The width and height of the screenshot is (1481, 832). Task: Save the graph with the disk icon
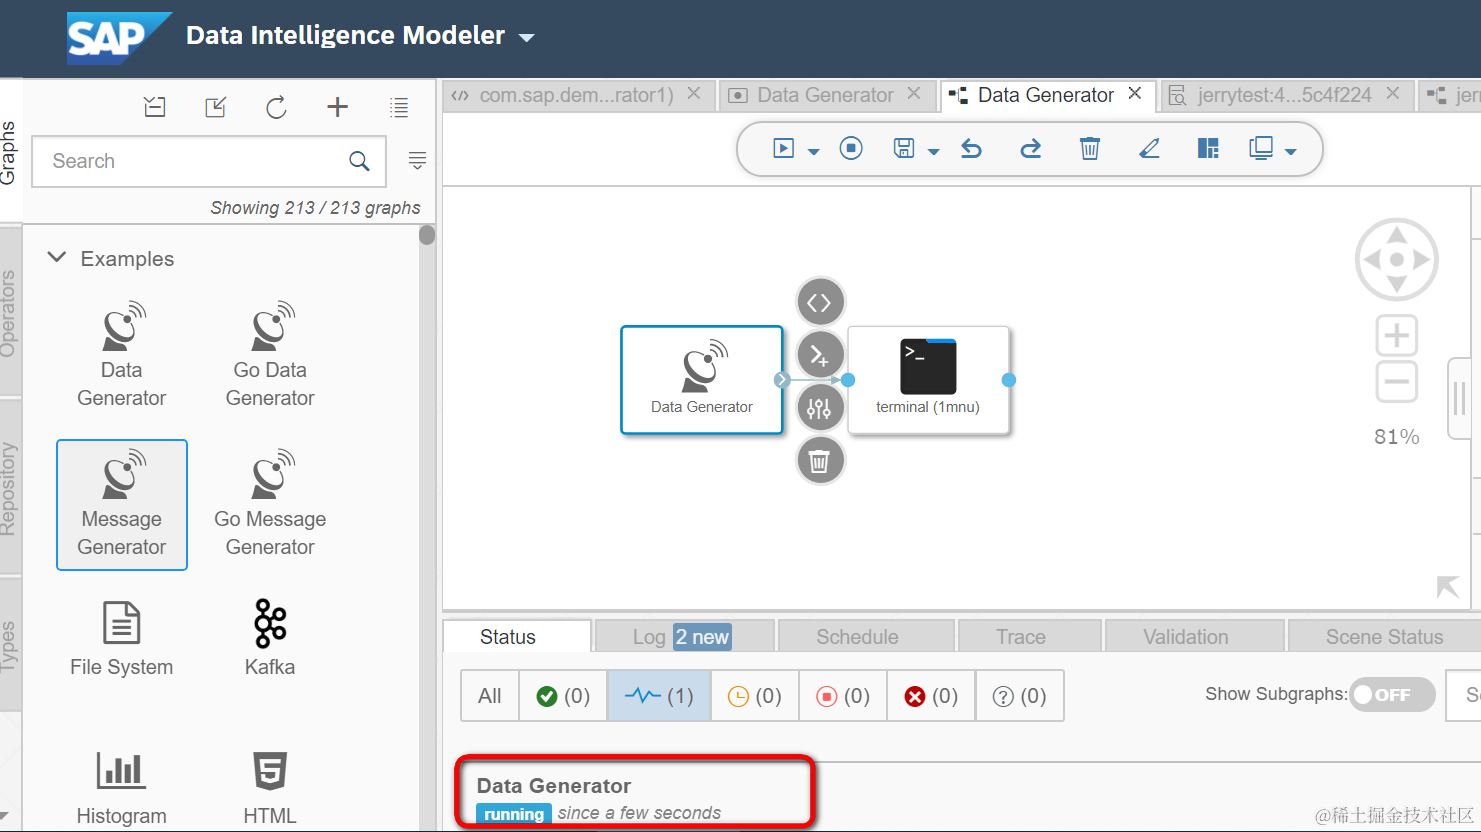[904, 149]
